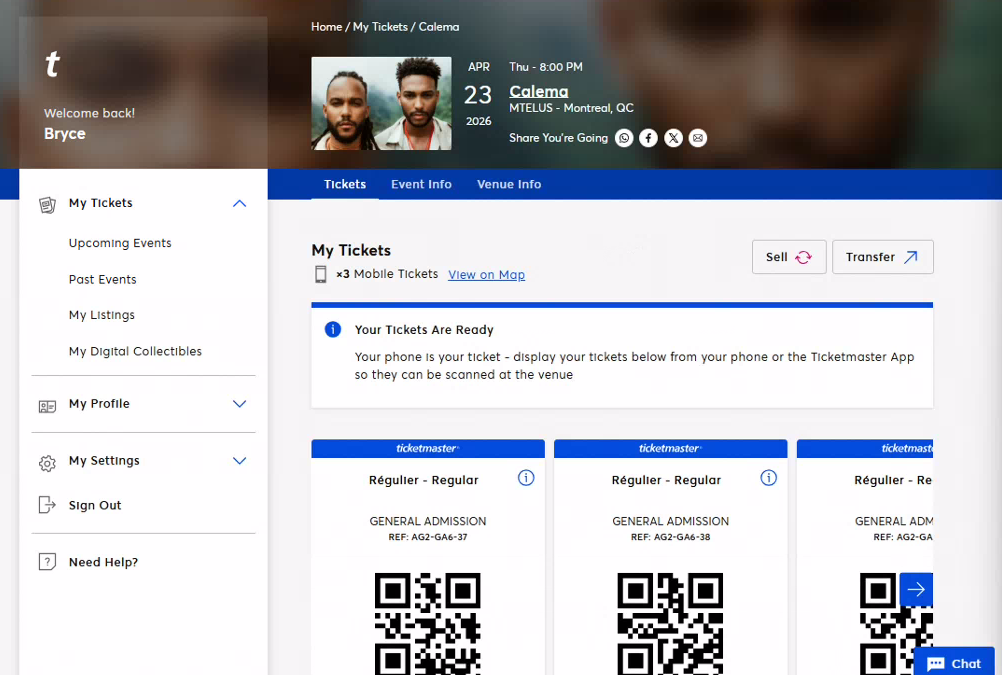Share via WhatsApp icon
The width and height of the screenshot is (1002, 675).
pyautogui.click(x=624, y=138)
